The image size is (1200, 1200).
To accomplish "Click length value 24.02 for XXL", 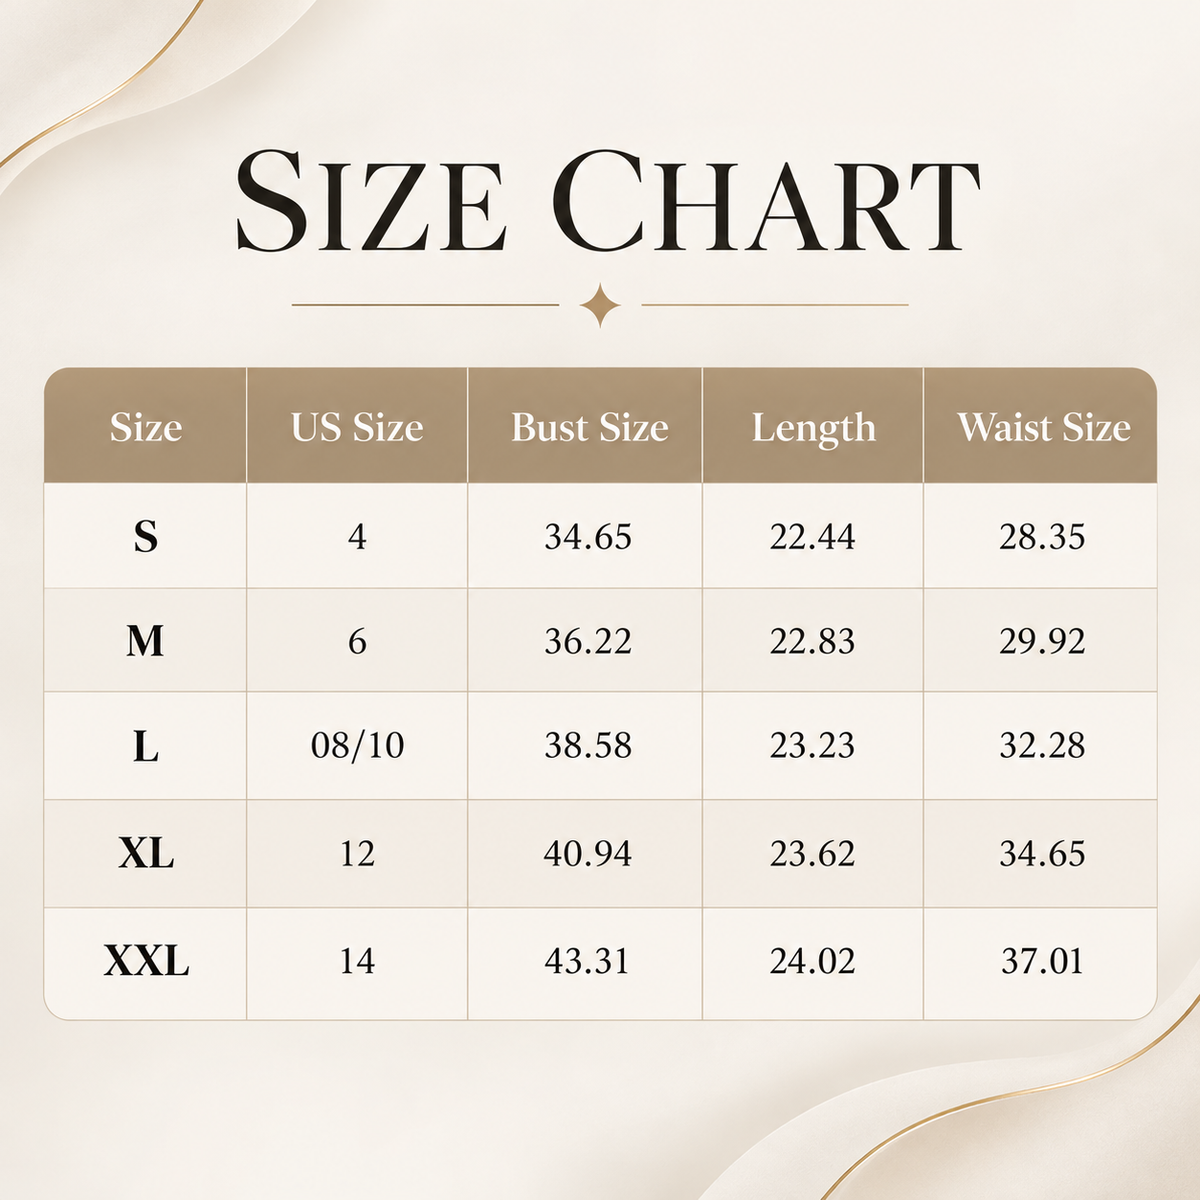I will [x=812, y=961].
